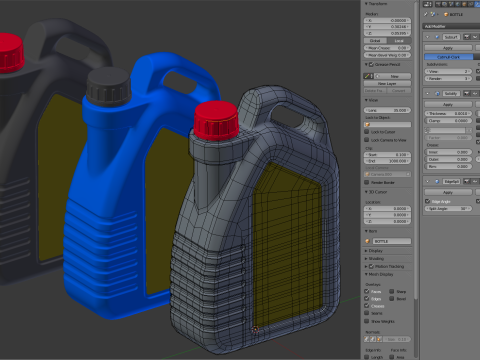The height and width of the screenshot is (360, 480).
Task: Enable Edge Info Length checkbox
Action: (x=367, y=357)
